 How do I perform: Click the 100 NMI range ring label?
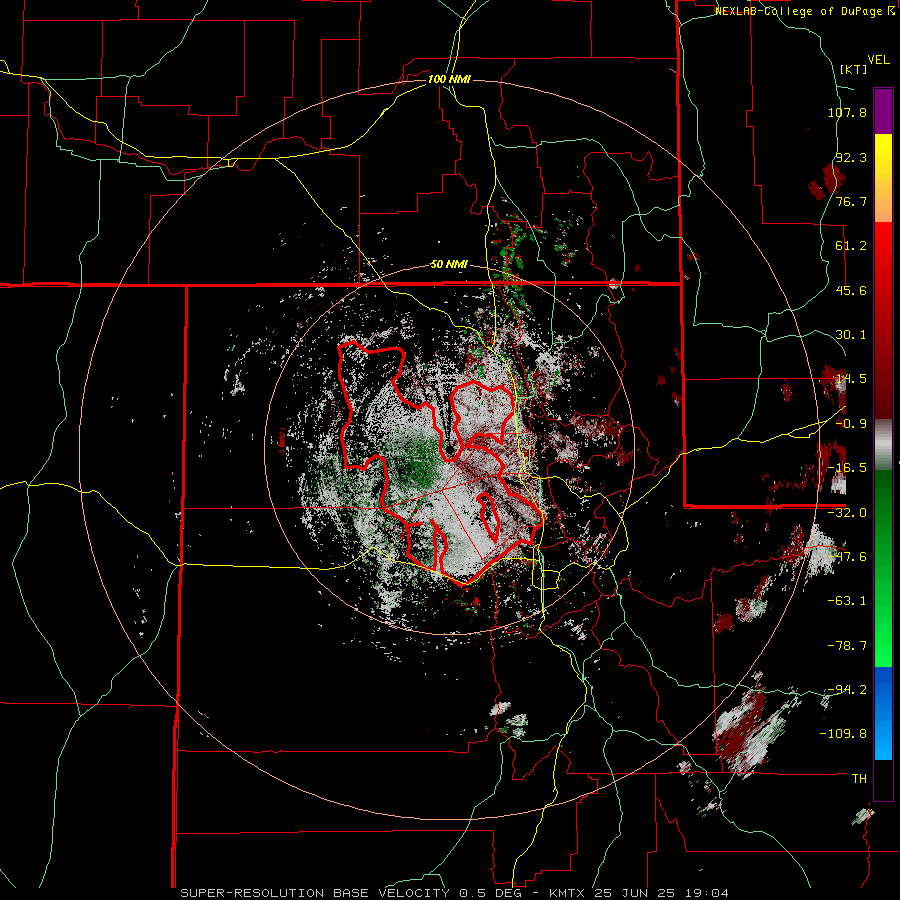[x=449, y=79]
